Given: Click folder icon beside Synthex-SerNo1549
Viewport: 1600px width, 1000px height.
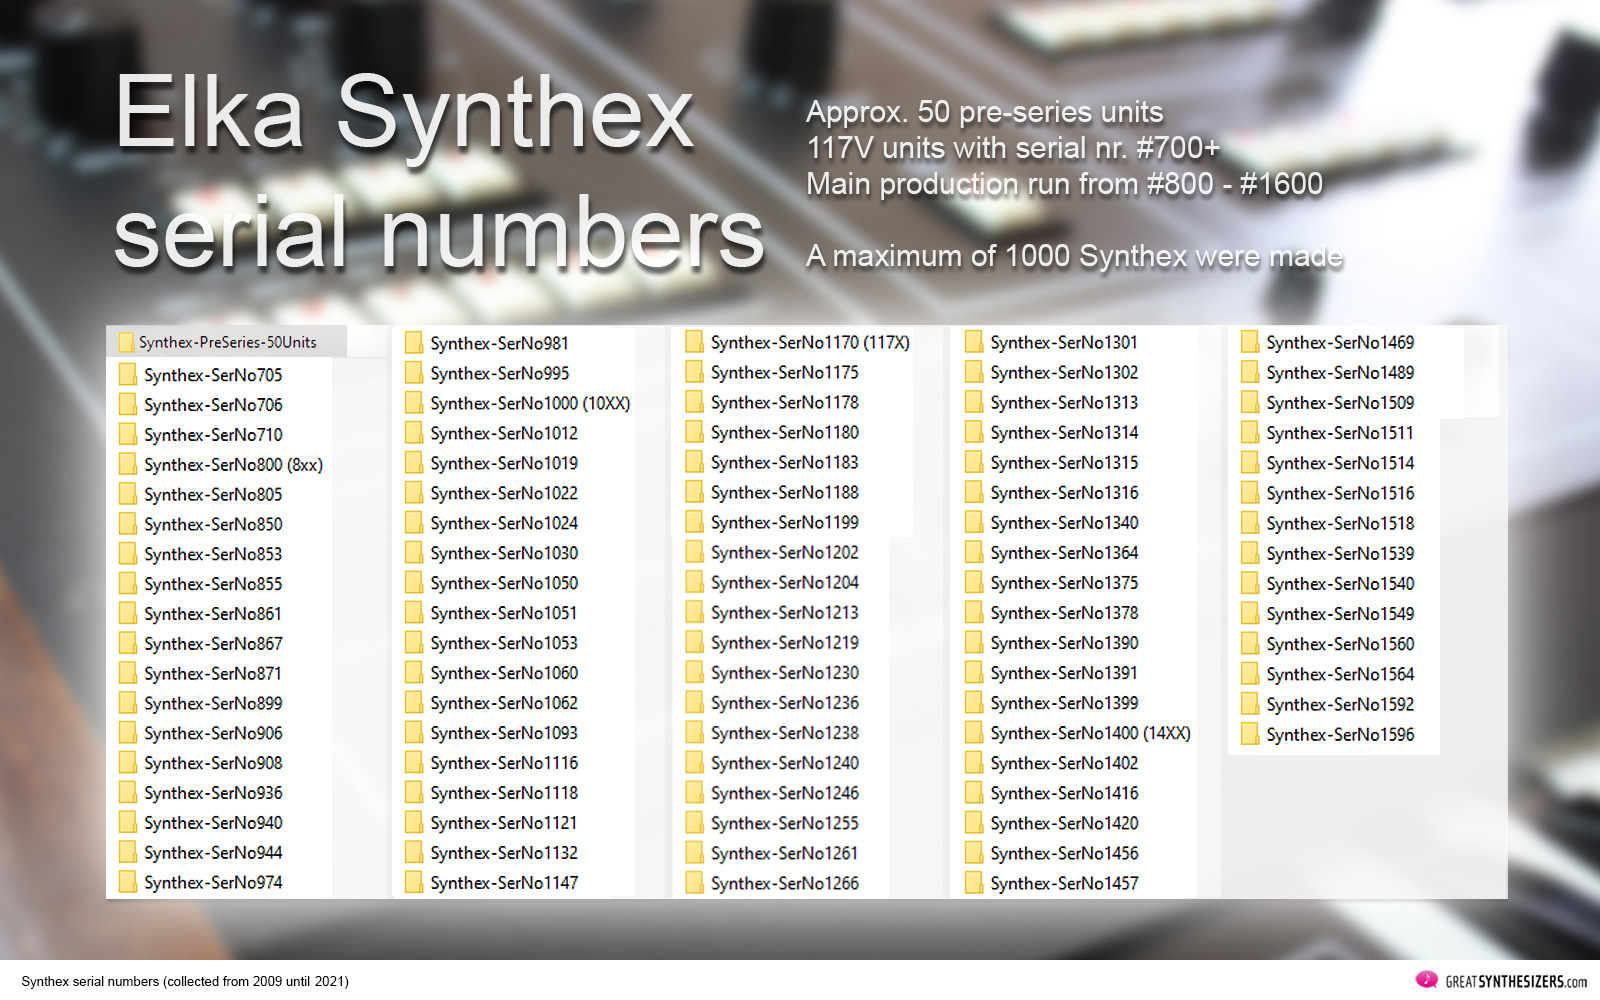Looking at the screenshot, I should 1249,614.
